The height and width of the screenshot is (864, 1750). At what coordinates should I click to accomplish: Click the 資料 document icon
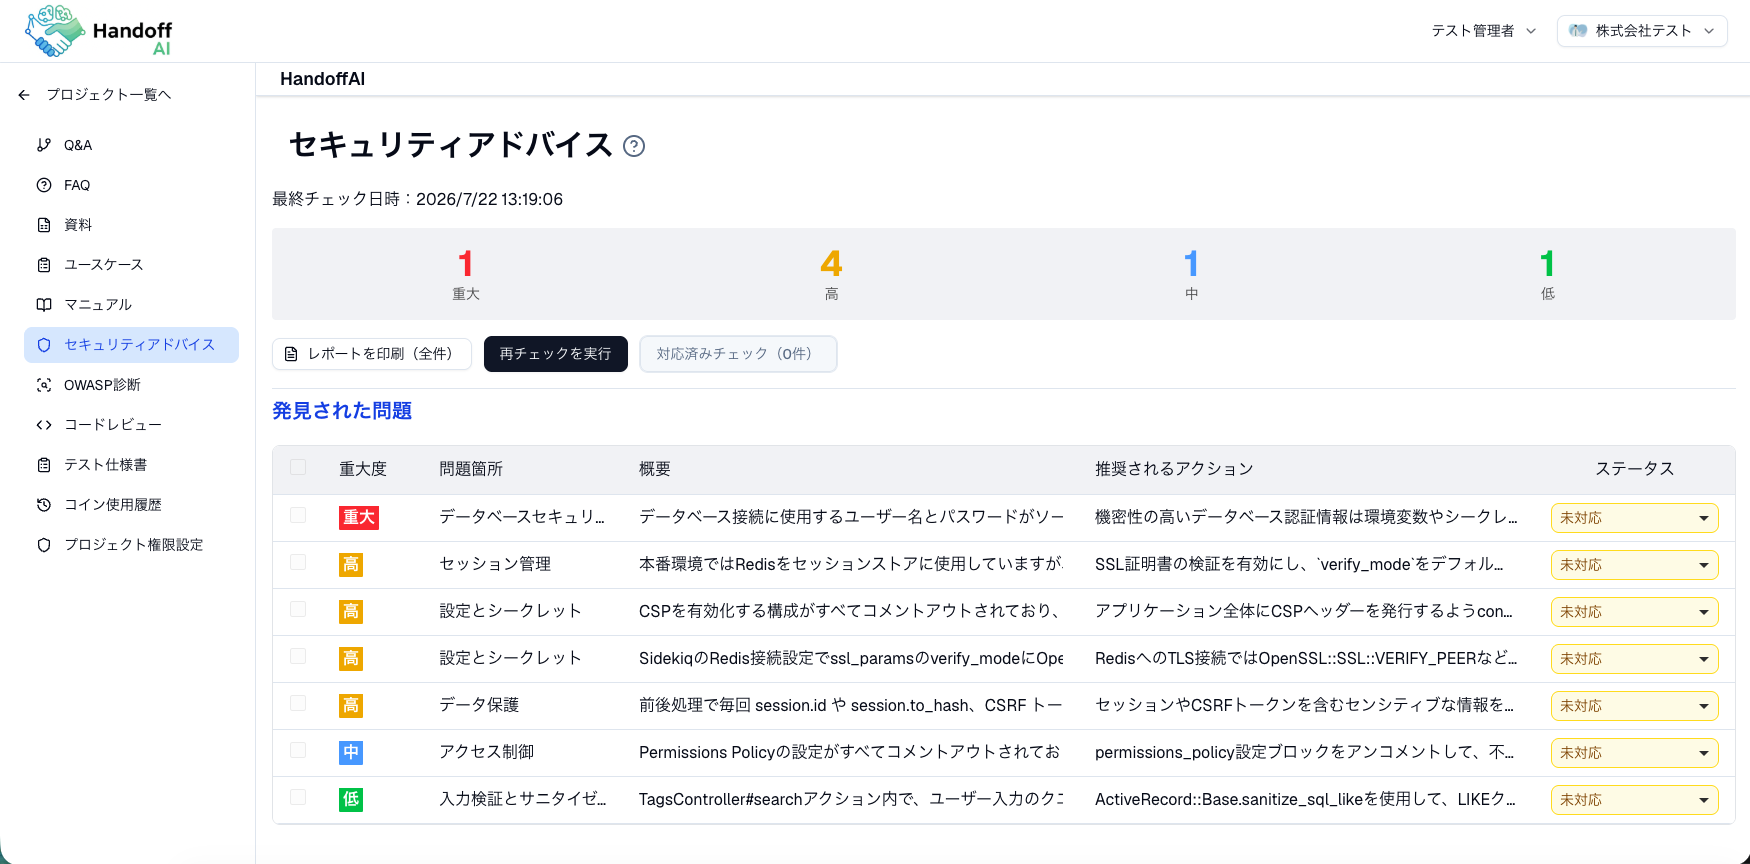pyautogui.click(x=44, y=225)
